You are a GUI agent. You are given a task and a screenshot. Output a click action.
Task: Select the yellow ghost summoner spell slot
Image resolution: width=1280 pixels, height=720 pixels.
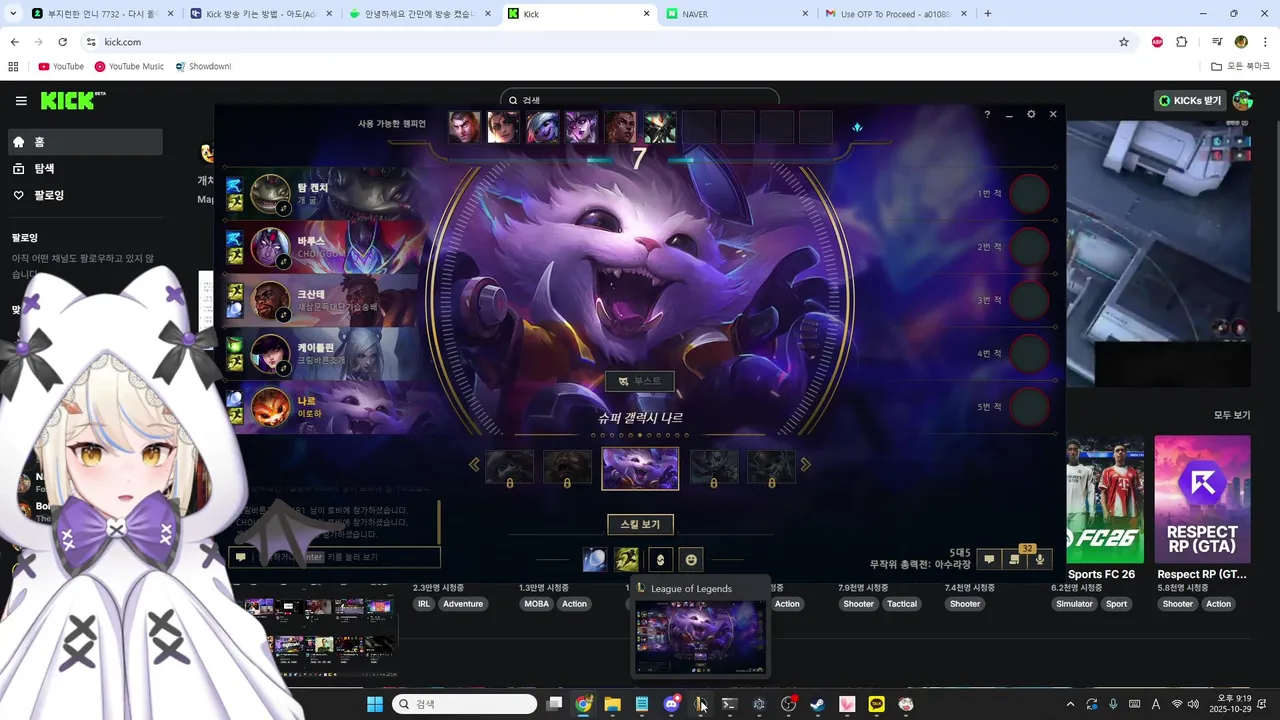tap(627, 560)
